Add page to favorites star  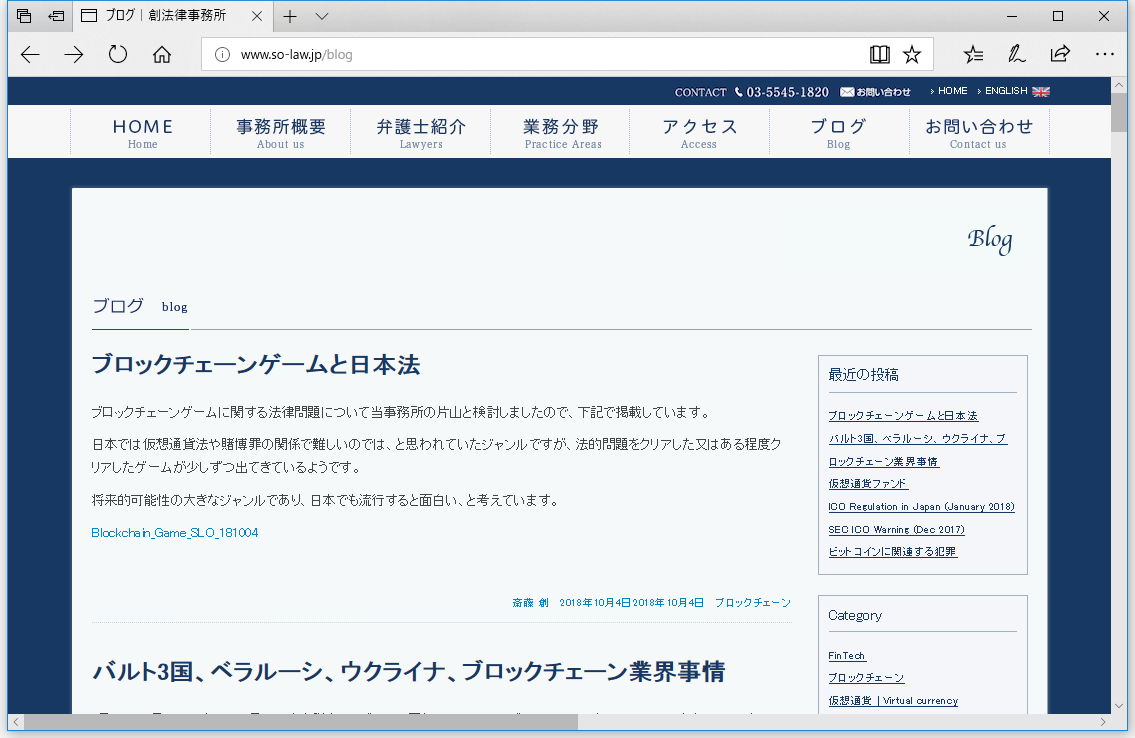pyautogui.click(x=912, y=54)
